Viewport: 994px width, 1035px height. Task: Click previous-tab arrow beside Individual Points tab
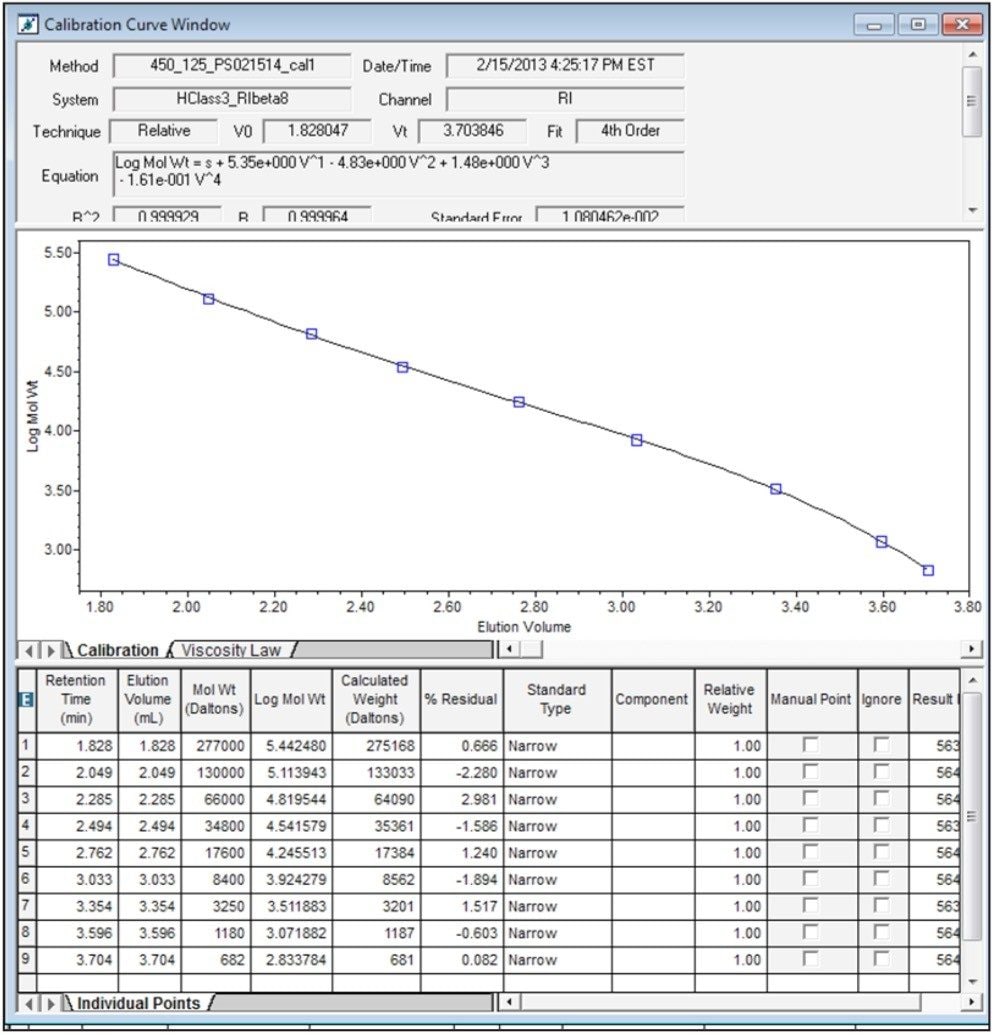pos(28,1004)
